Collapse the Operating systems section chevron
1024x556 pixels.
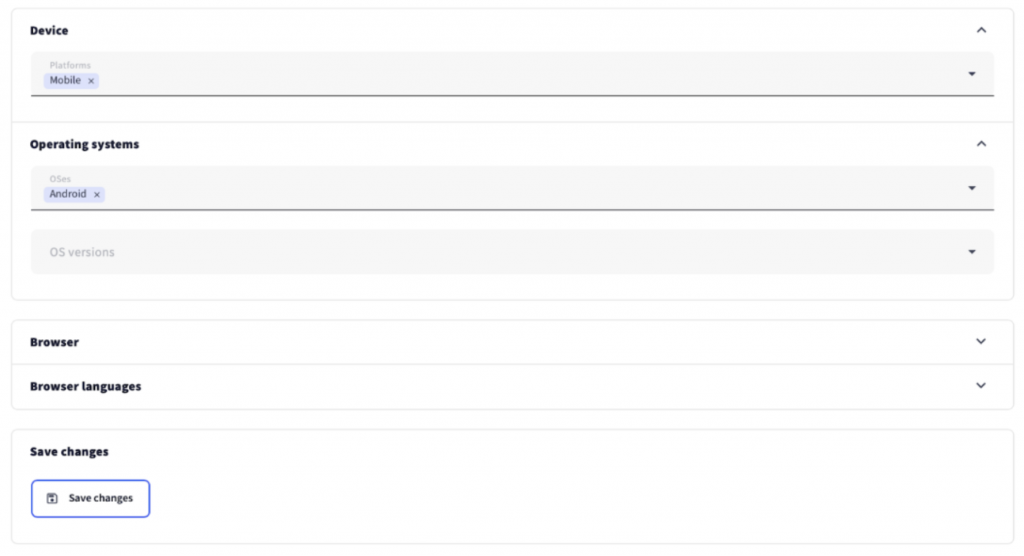click(x=981, y=144)
